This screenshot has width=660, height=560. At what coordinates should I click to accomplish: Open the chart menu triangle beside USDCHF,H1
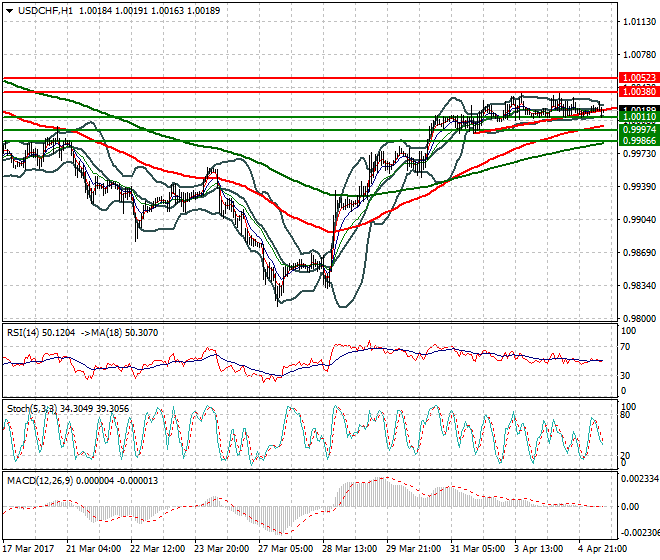click(9, 11)
